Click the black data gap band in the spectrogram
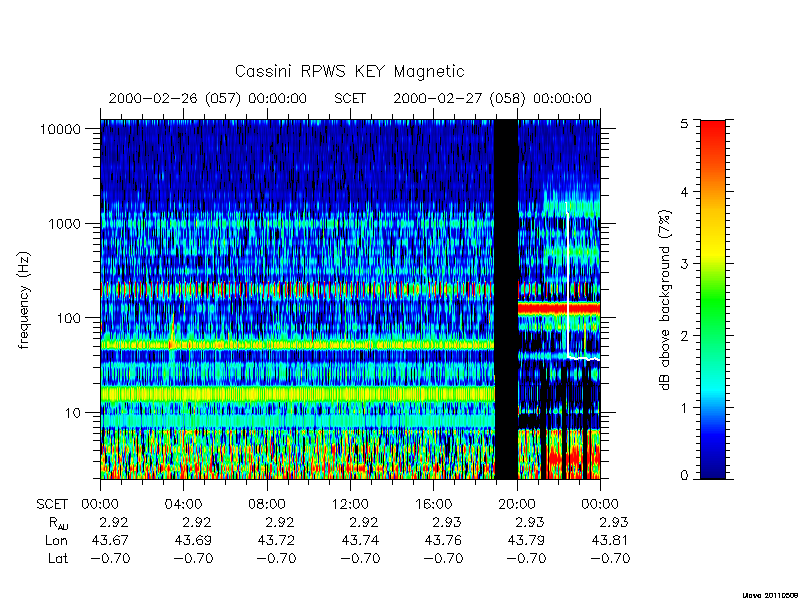This screenshot has height=600, width=800. click(x=506, y=299)
